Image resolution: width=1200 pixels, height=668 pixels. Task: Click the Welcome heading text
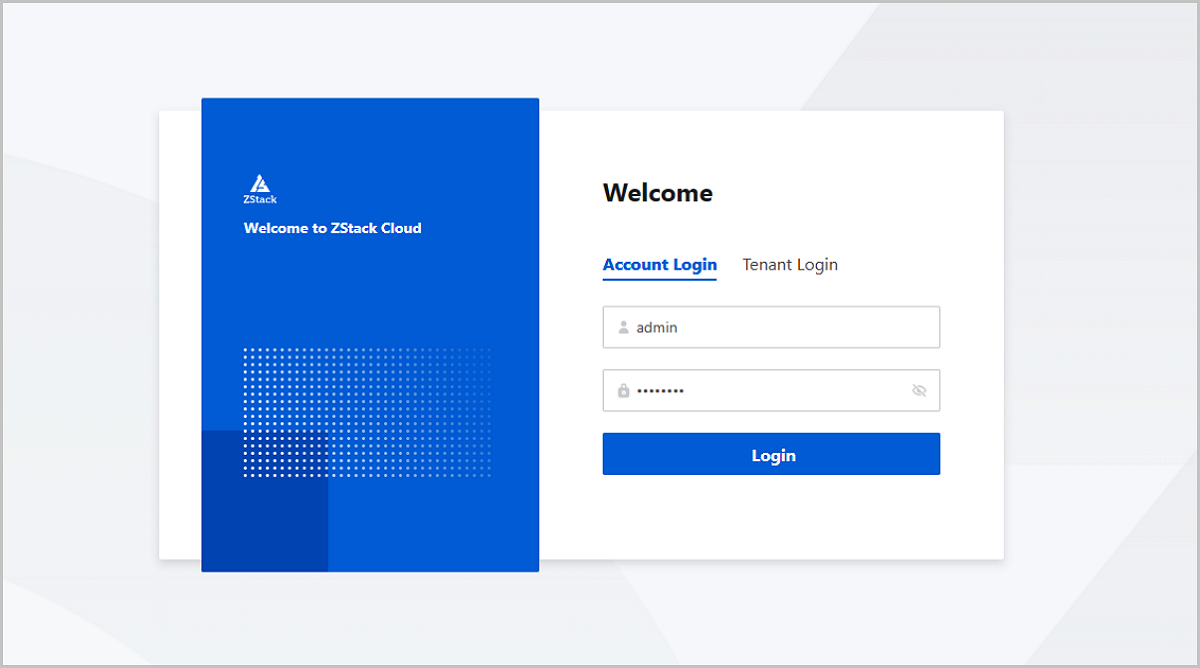pyautogui.click(x=657, y=193)
